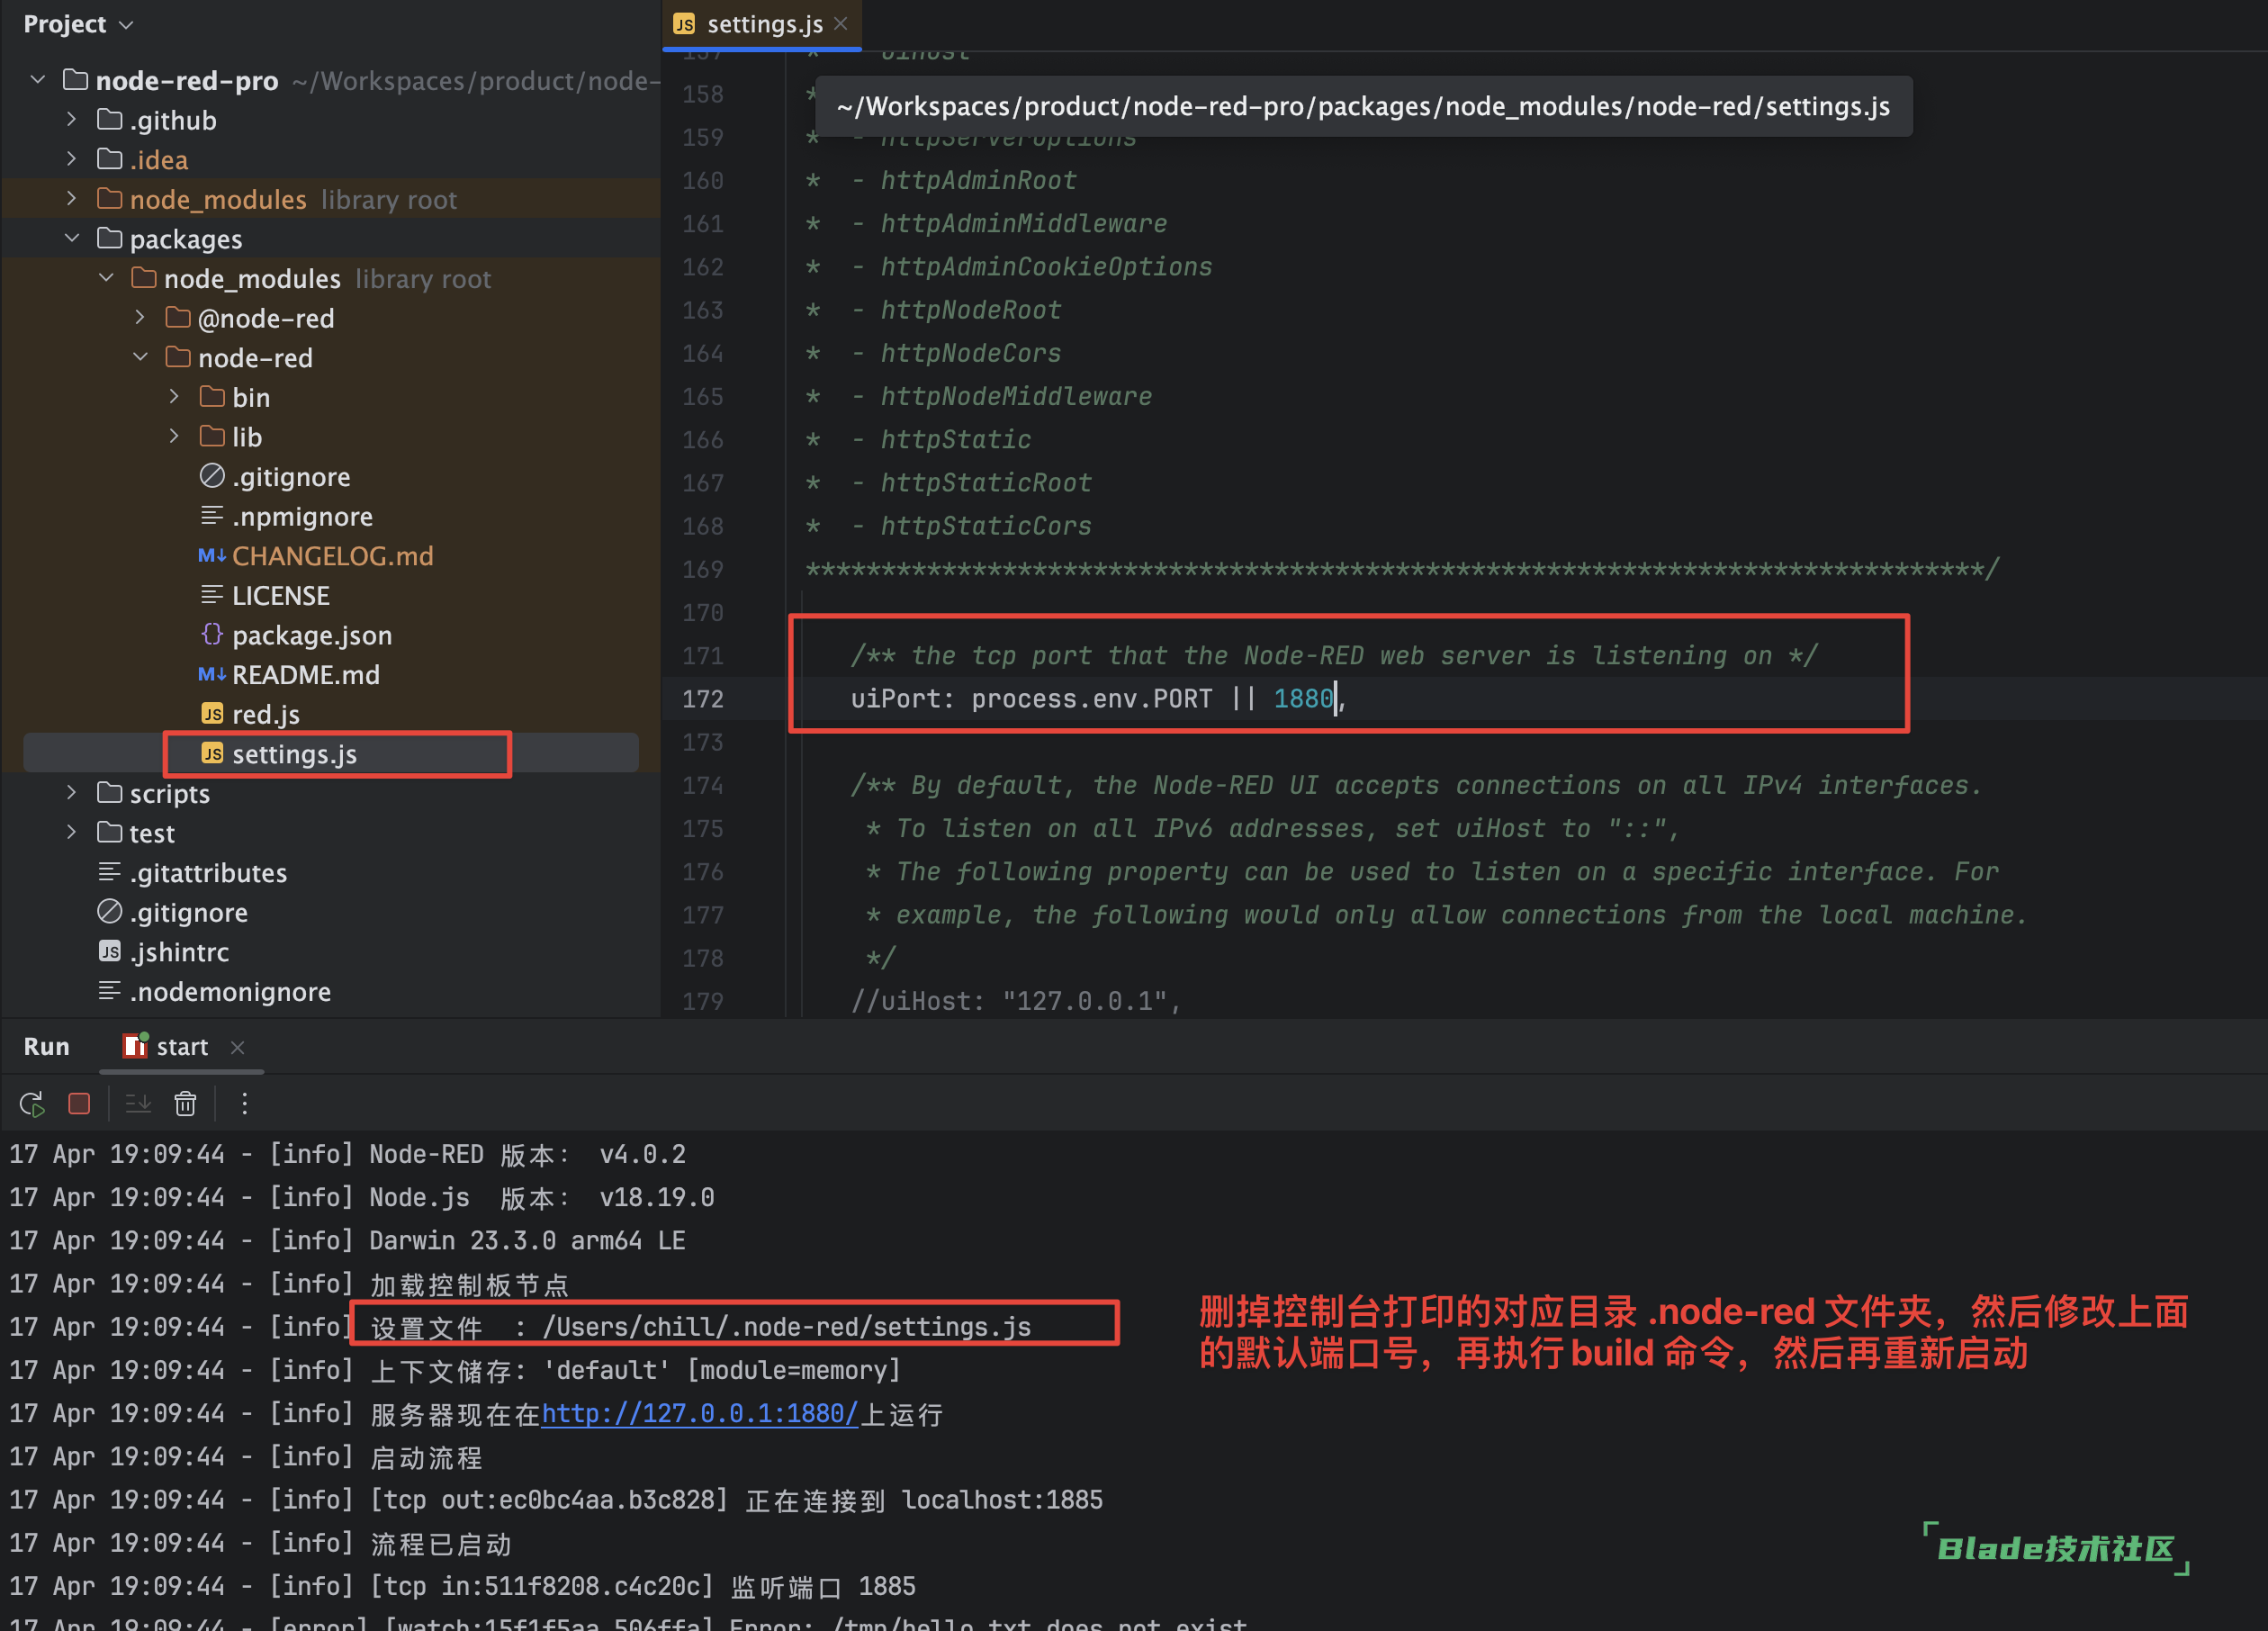Click the //uiHost "127.0.0.1" line
The height and width of the screenshot is (1631, 2268).
[x=1016, y=1001]
